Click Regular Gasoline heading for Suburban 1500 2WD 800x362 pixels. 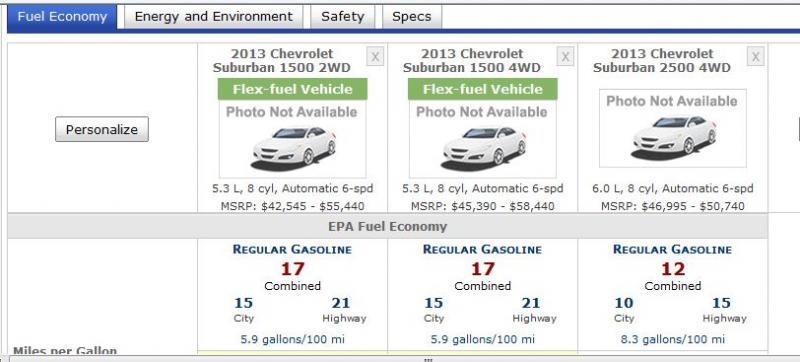coord(292,250)
